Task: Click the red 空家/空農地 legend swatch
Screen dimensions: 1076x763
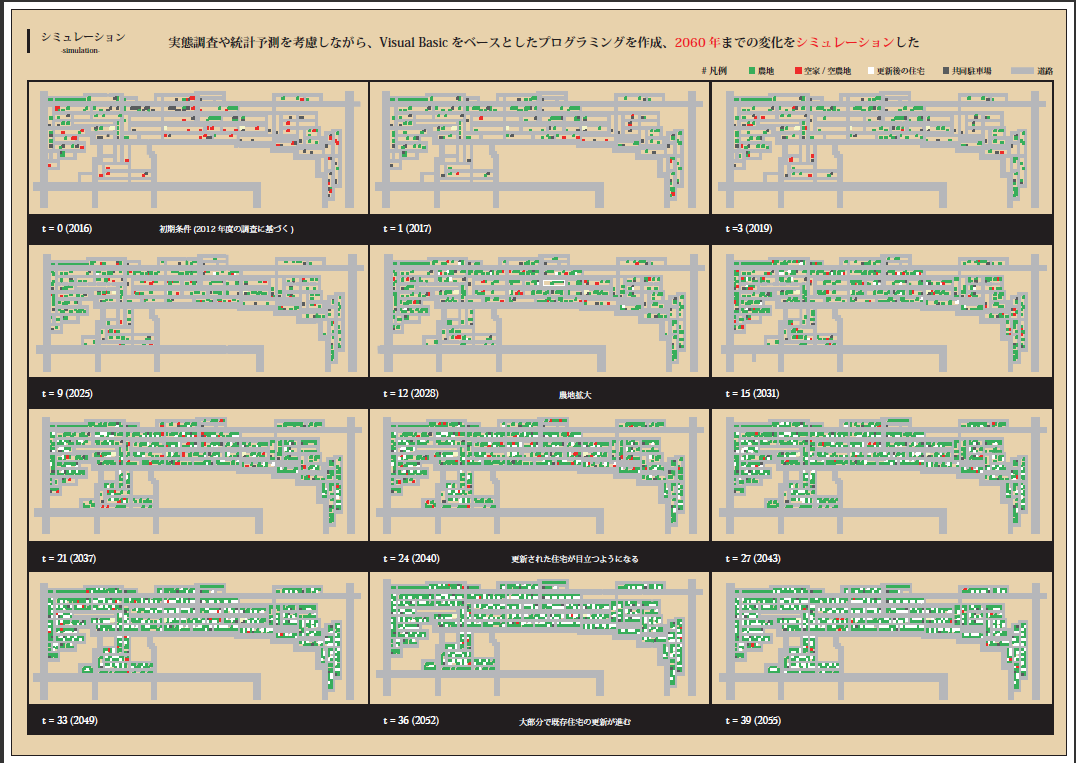Action: 798,71
